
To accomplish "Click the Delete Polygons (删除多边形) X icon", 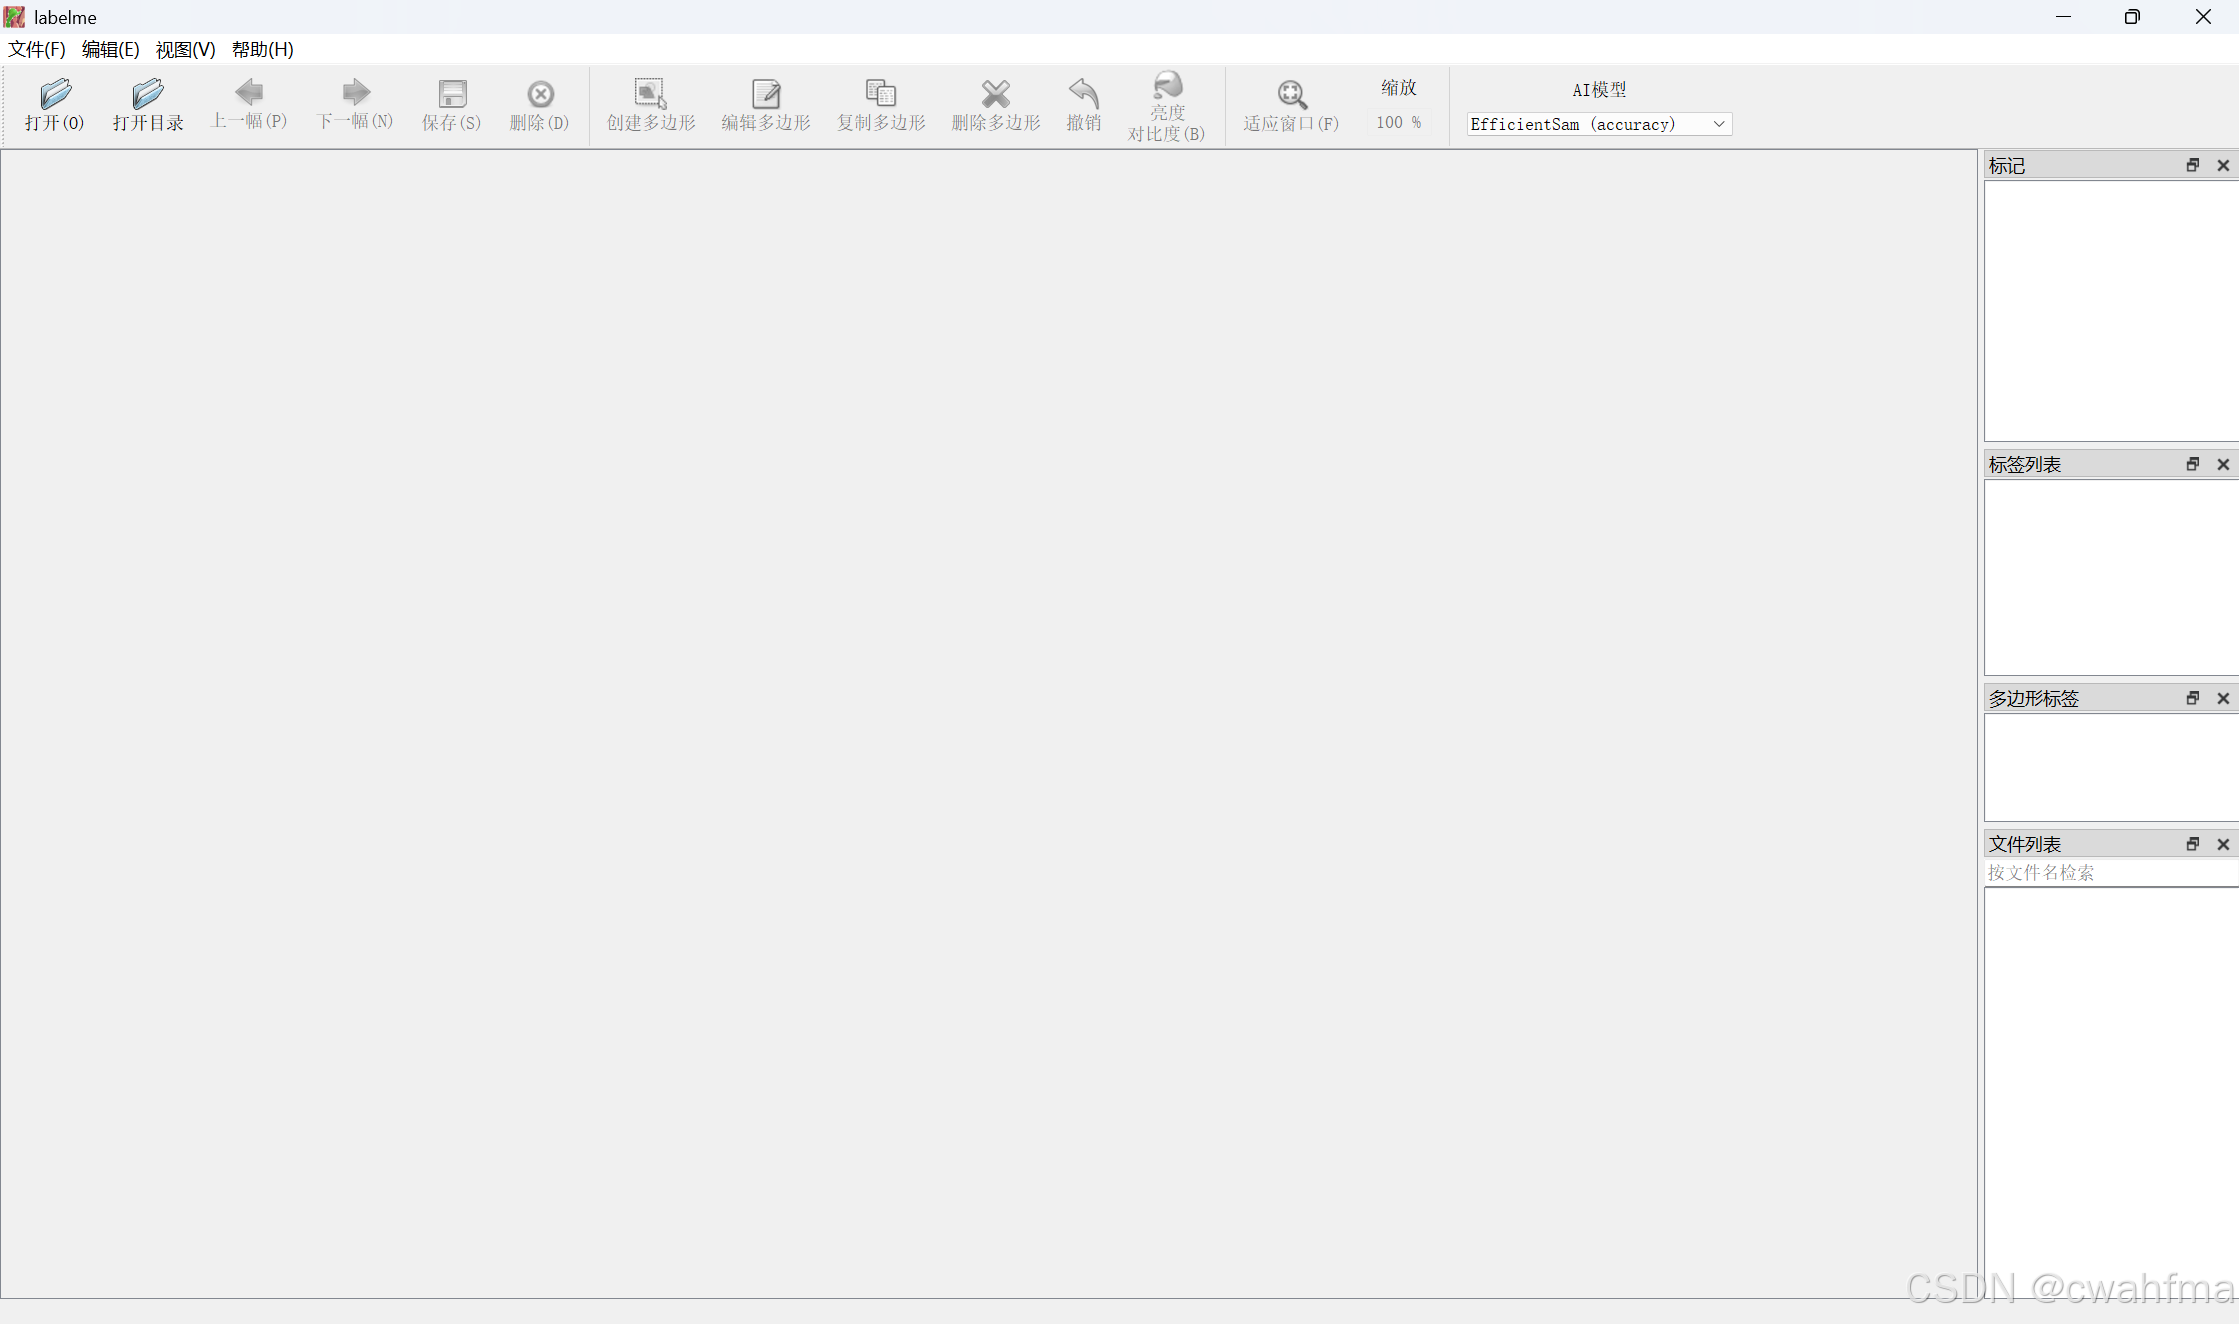I will (996, 95).
